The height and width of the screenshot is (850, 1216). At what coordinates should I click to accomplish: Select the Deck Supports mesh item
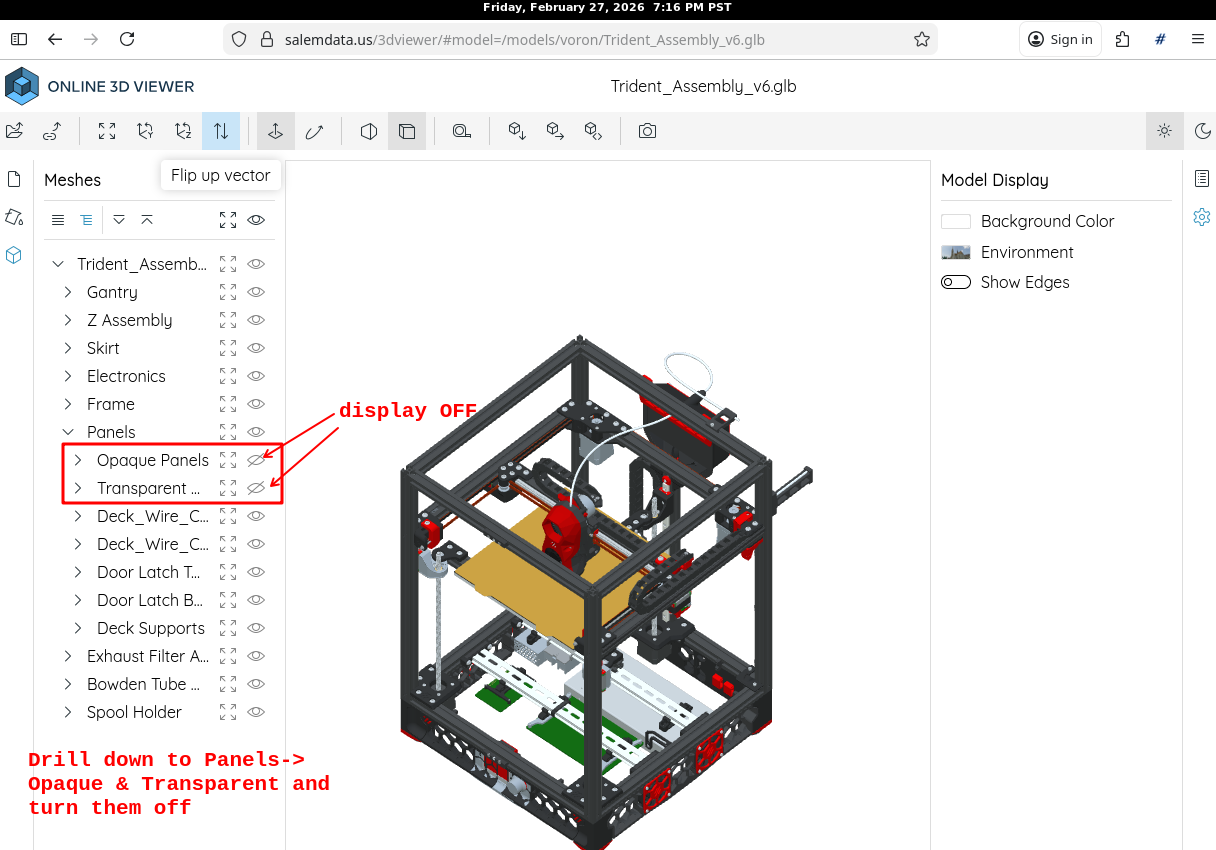(x=150, y=628)
